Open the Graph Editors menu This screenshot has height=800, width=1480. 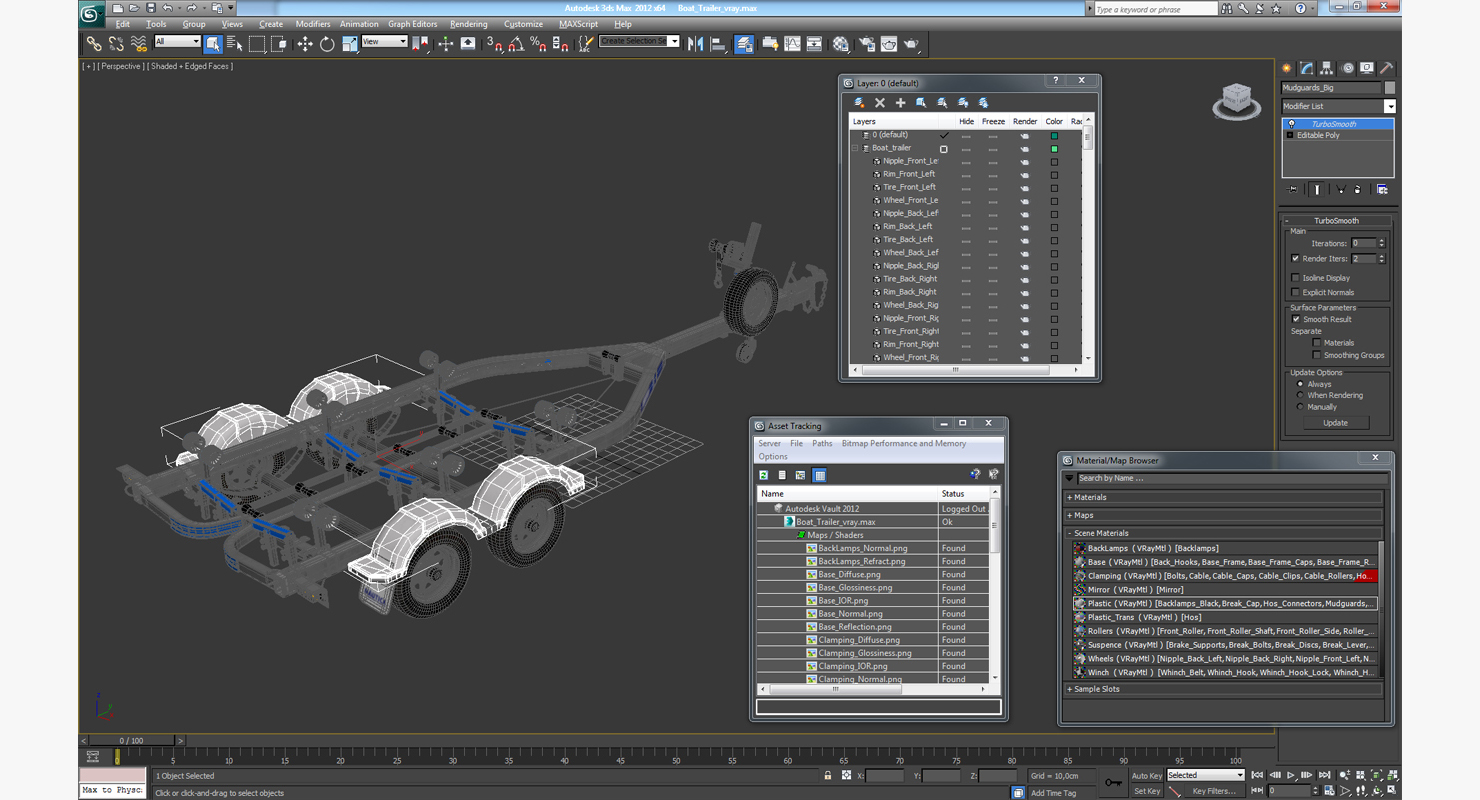coord(412,24)
